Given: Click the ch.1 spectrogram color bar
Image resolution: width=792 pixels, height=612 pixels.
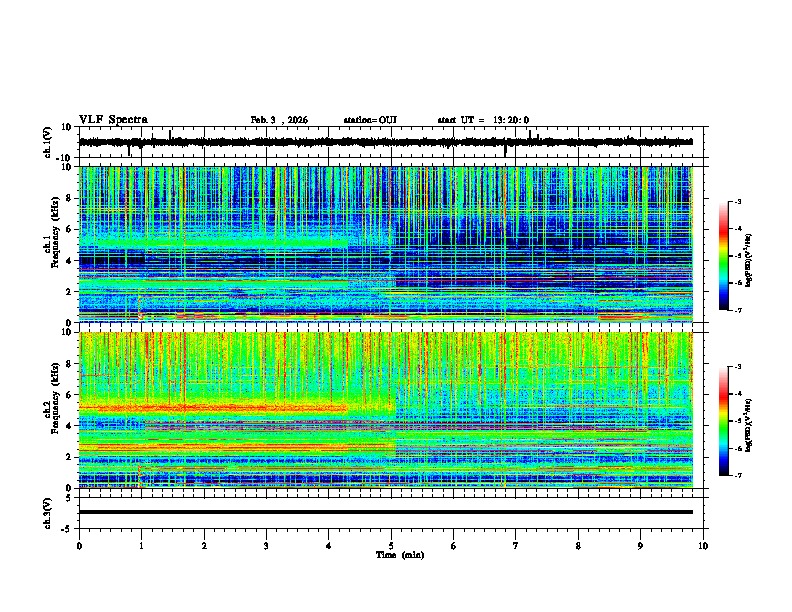Looking at the screenshot, I should (723, 256).
